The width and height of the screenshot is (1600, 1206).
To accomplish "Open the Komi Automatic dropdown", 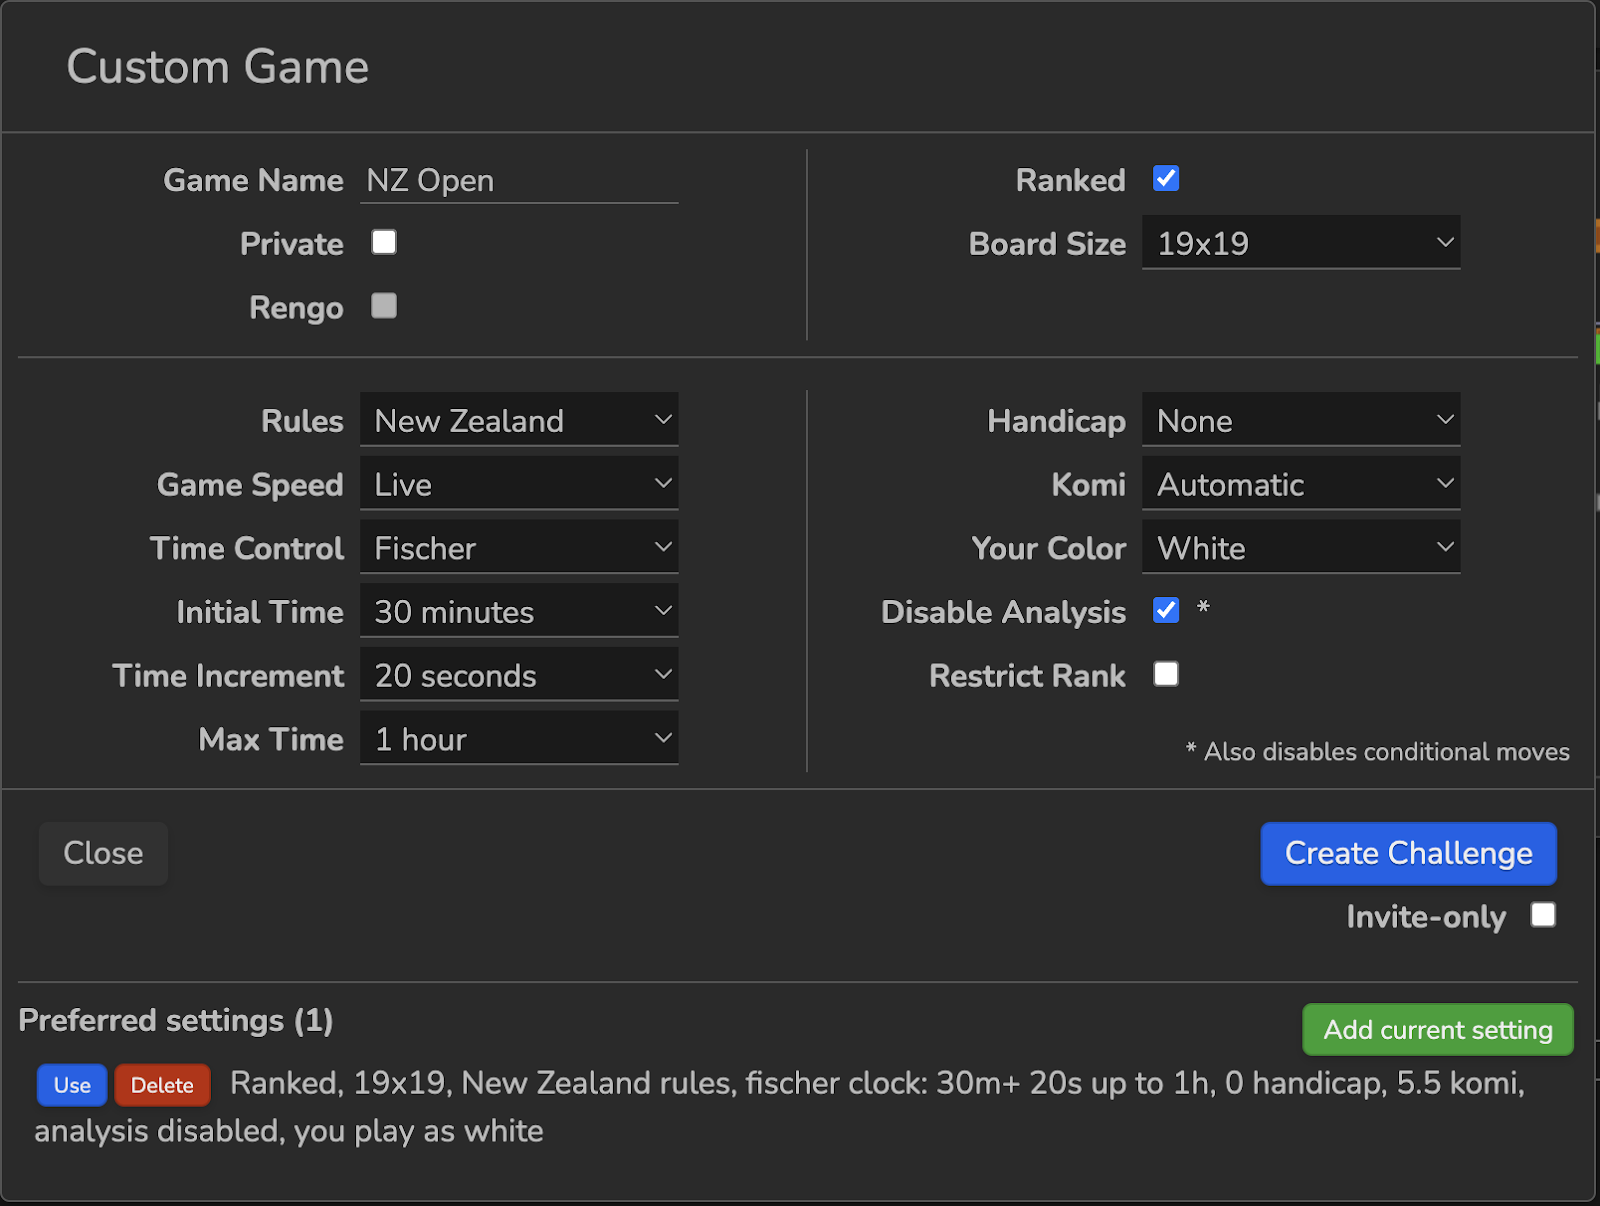I will 1300,485.
